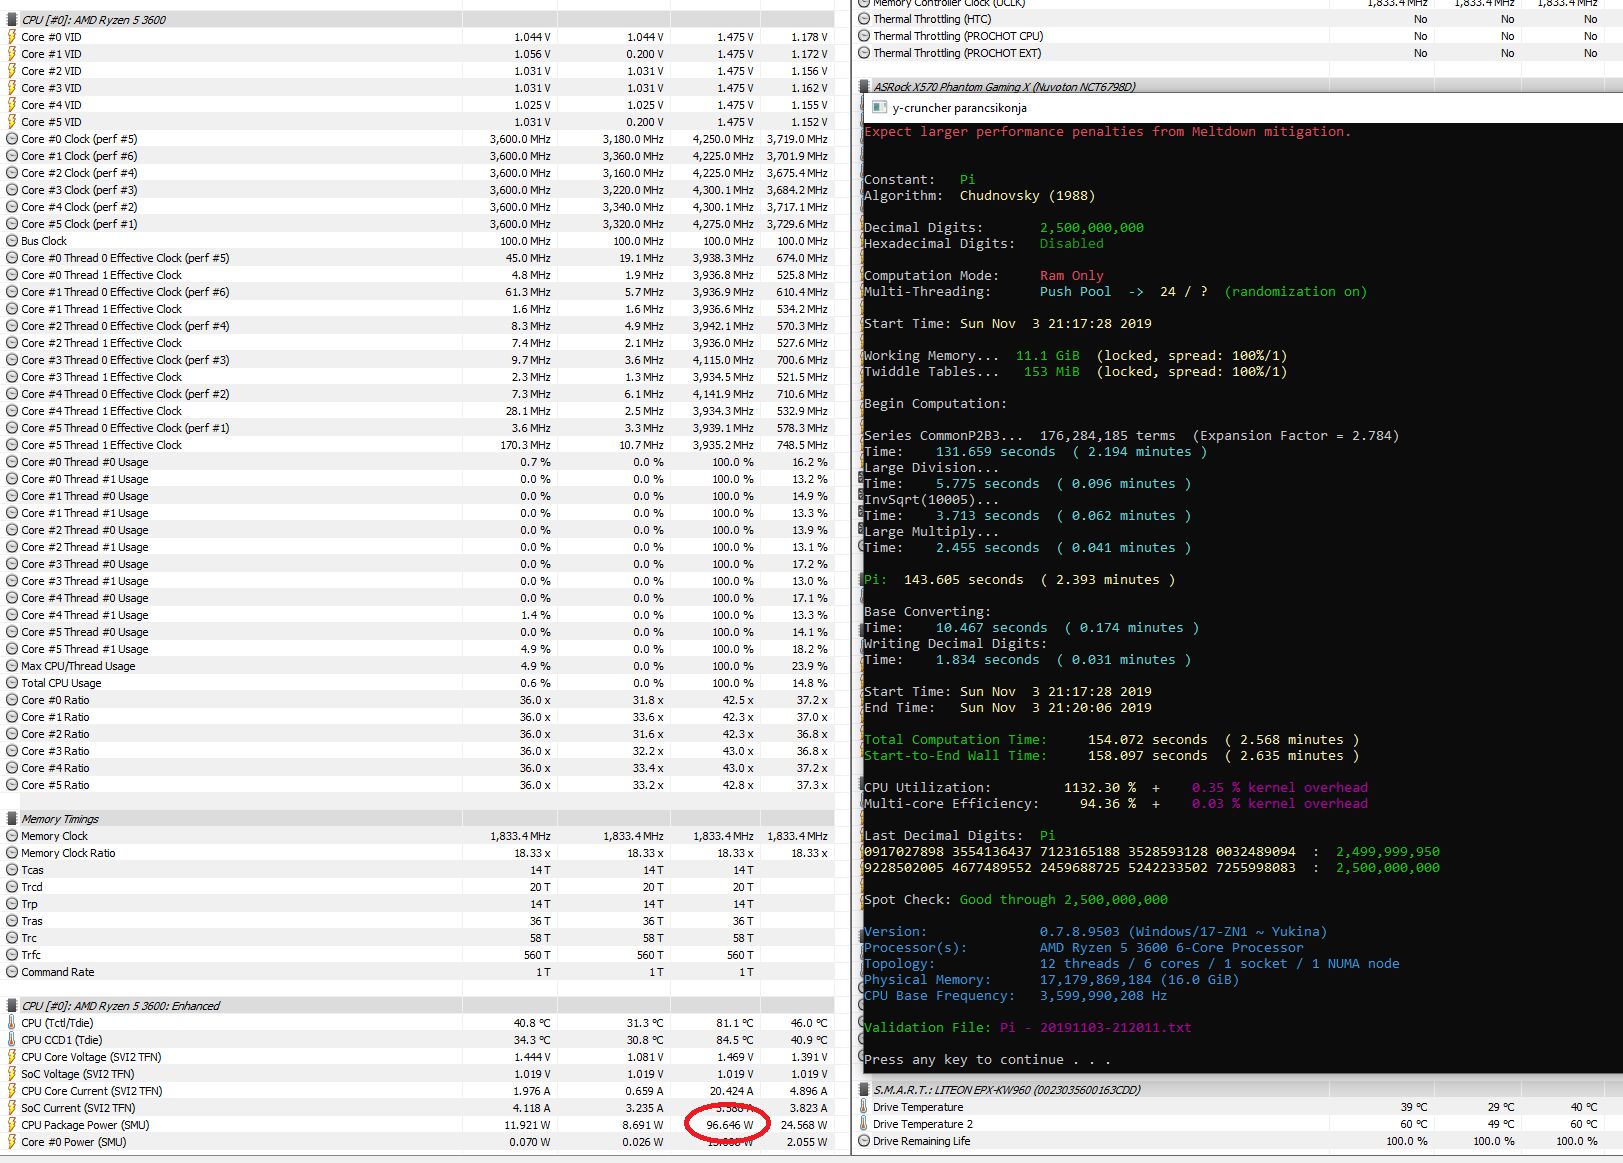The image size is (1623, 1163).
Task: Click the clock icon next to Bus Clock
Action: [12, 241]
